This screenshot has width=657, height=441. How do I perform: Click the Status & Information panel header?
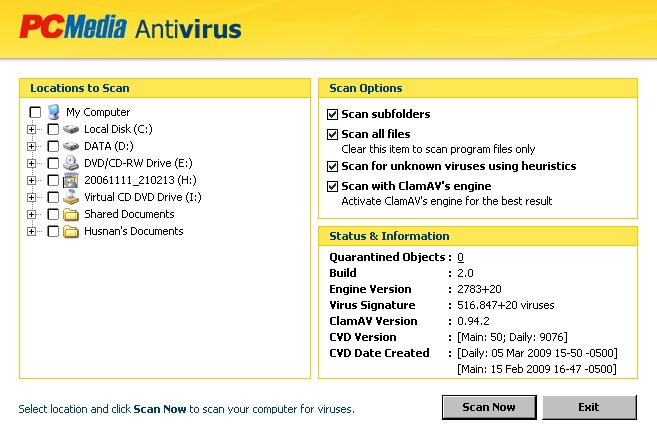[478, 236]
